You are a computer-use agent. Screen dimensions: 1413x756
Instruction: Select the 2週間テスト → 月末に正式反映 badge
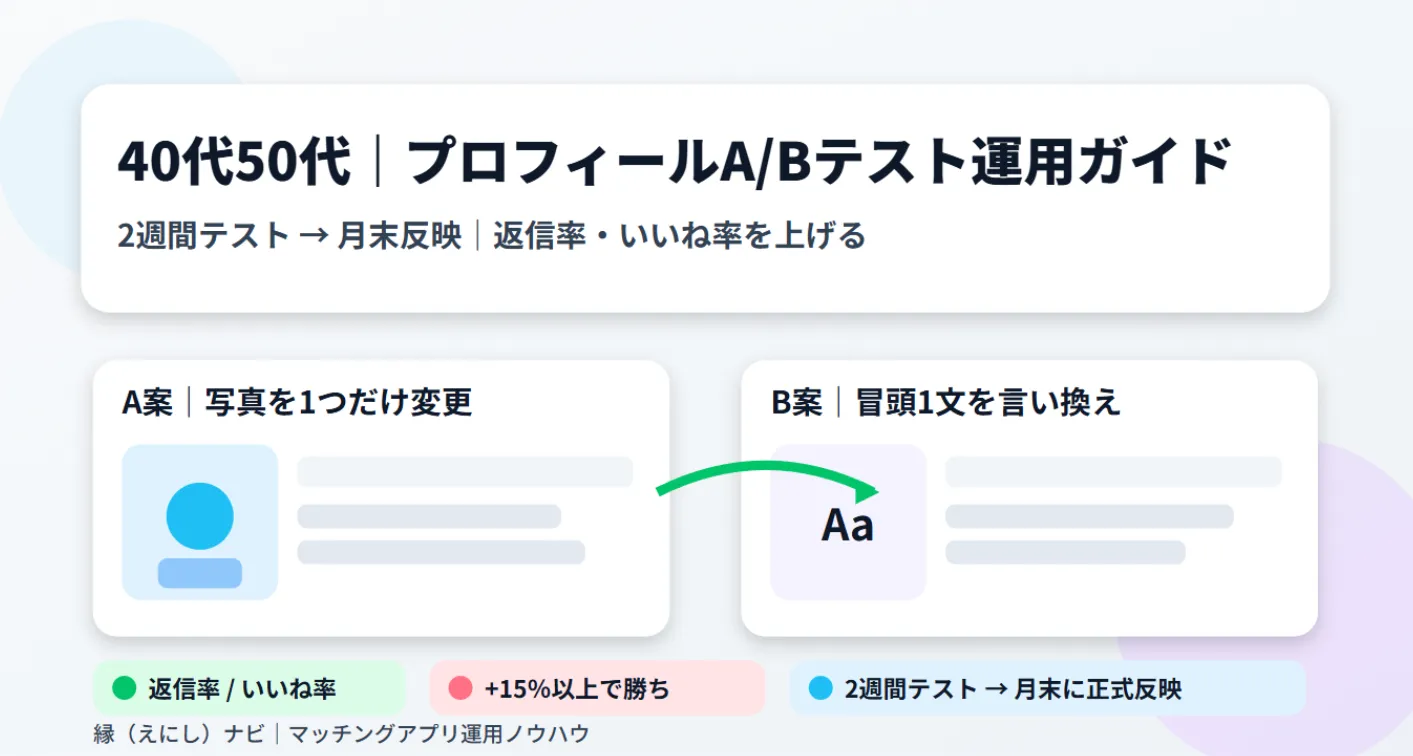[x=1047, y=688]
